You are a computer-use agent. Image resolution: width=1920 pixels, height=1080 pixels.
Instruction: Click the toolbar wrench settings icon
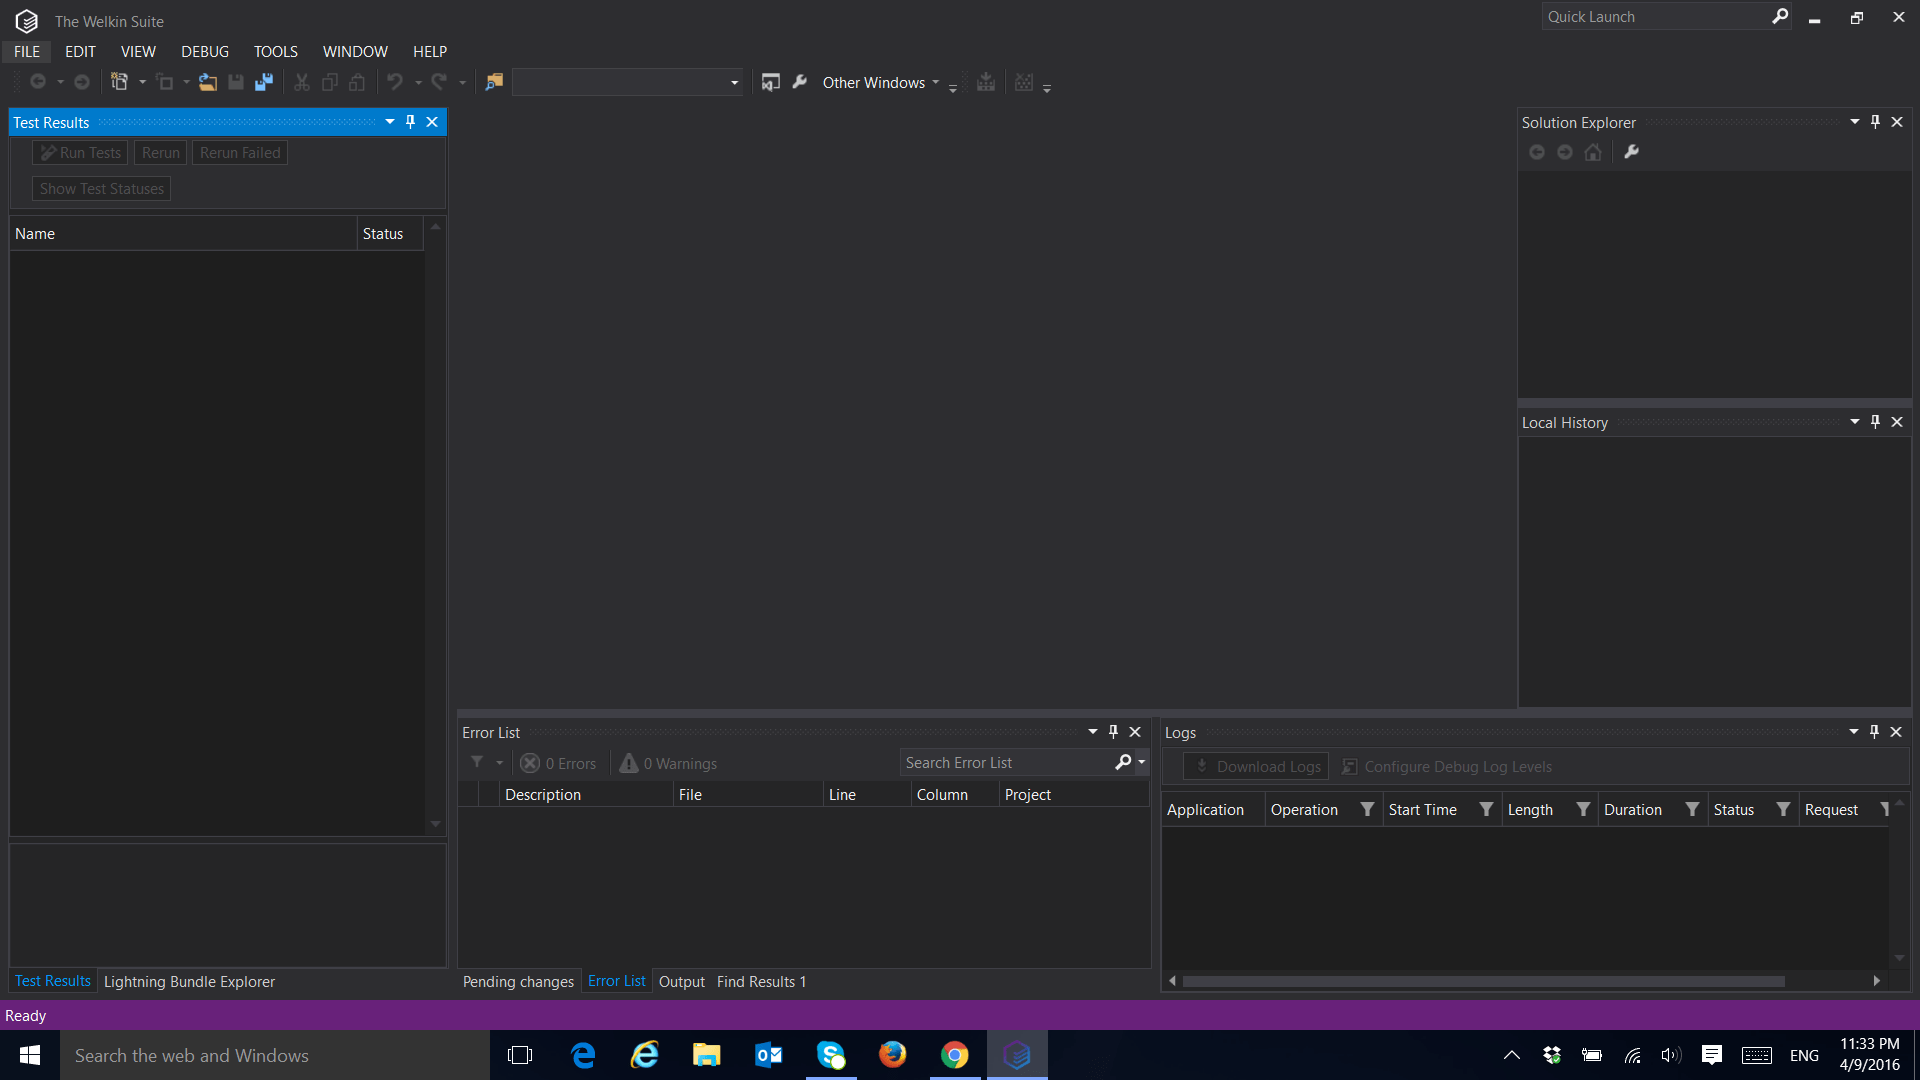point(800,82)
